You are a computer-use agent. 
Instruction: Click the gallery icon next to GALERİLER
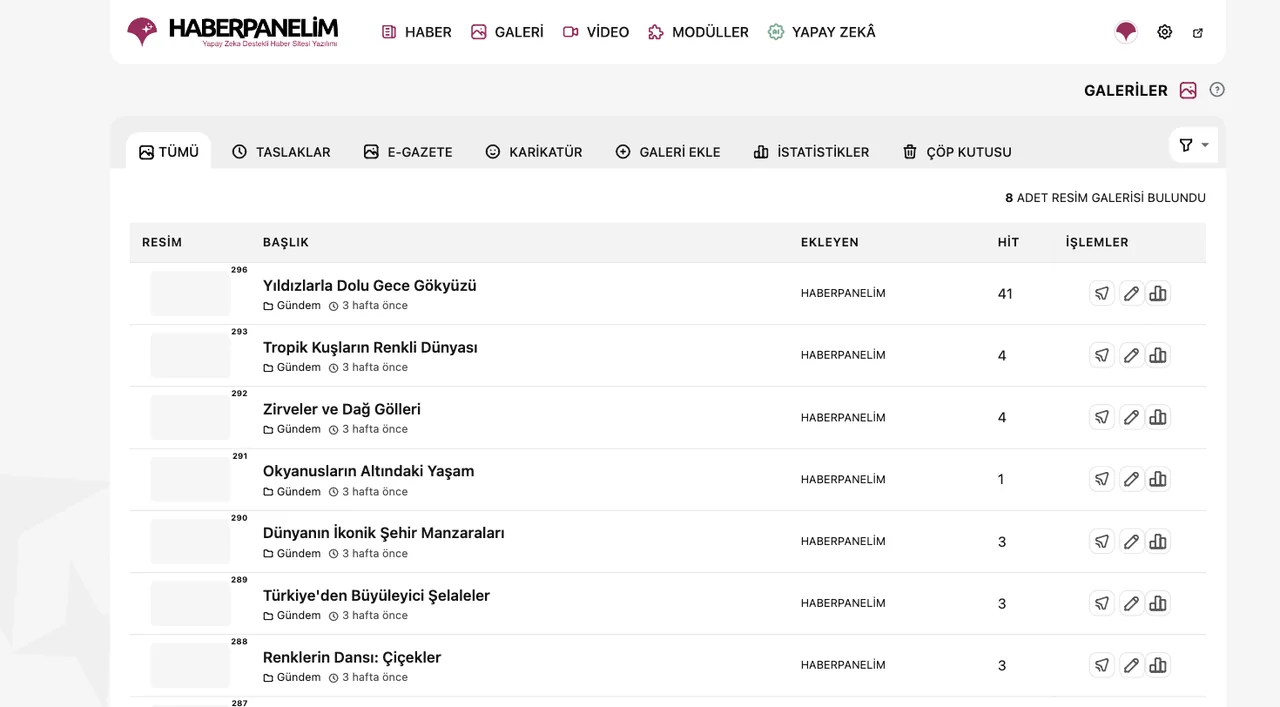click(1188, 90)
